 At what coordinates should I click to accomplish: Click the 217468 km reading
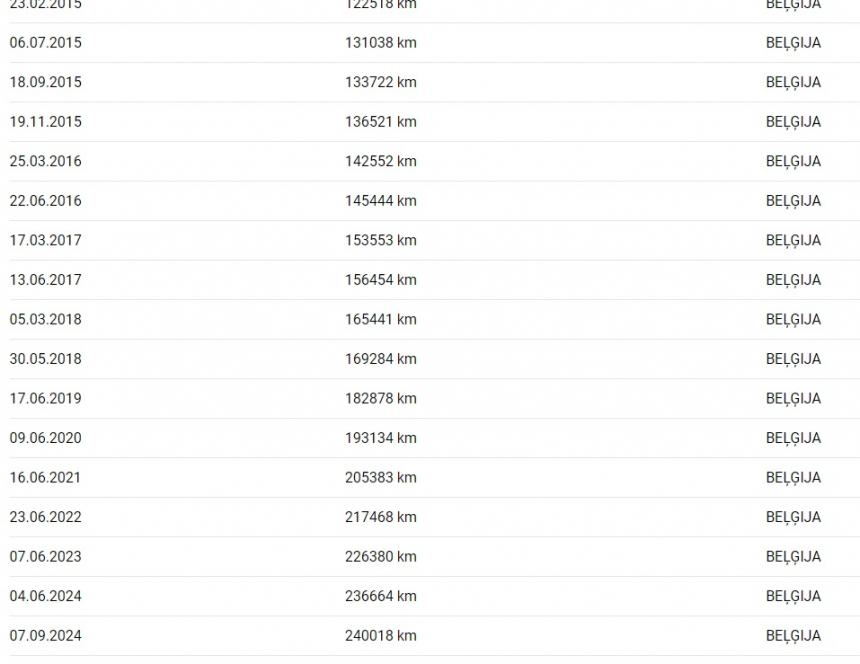click(x=381, y=517)
